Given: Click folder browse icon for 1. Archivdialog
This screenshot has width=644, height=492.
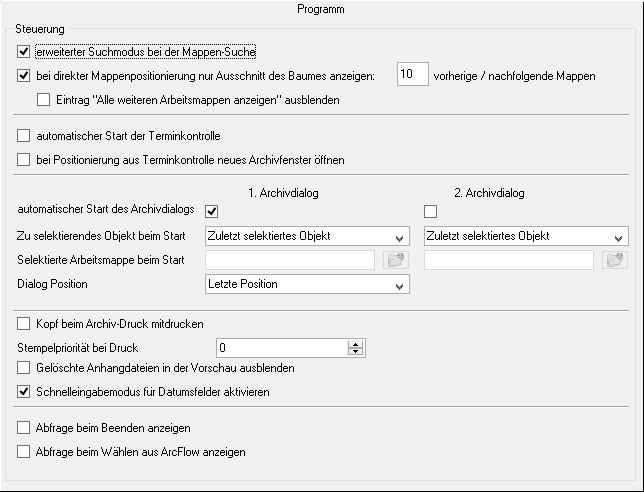Looking at the screenshot, I should pos(396,260).
